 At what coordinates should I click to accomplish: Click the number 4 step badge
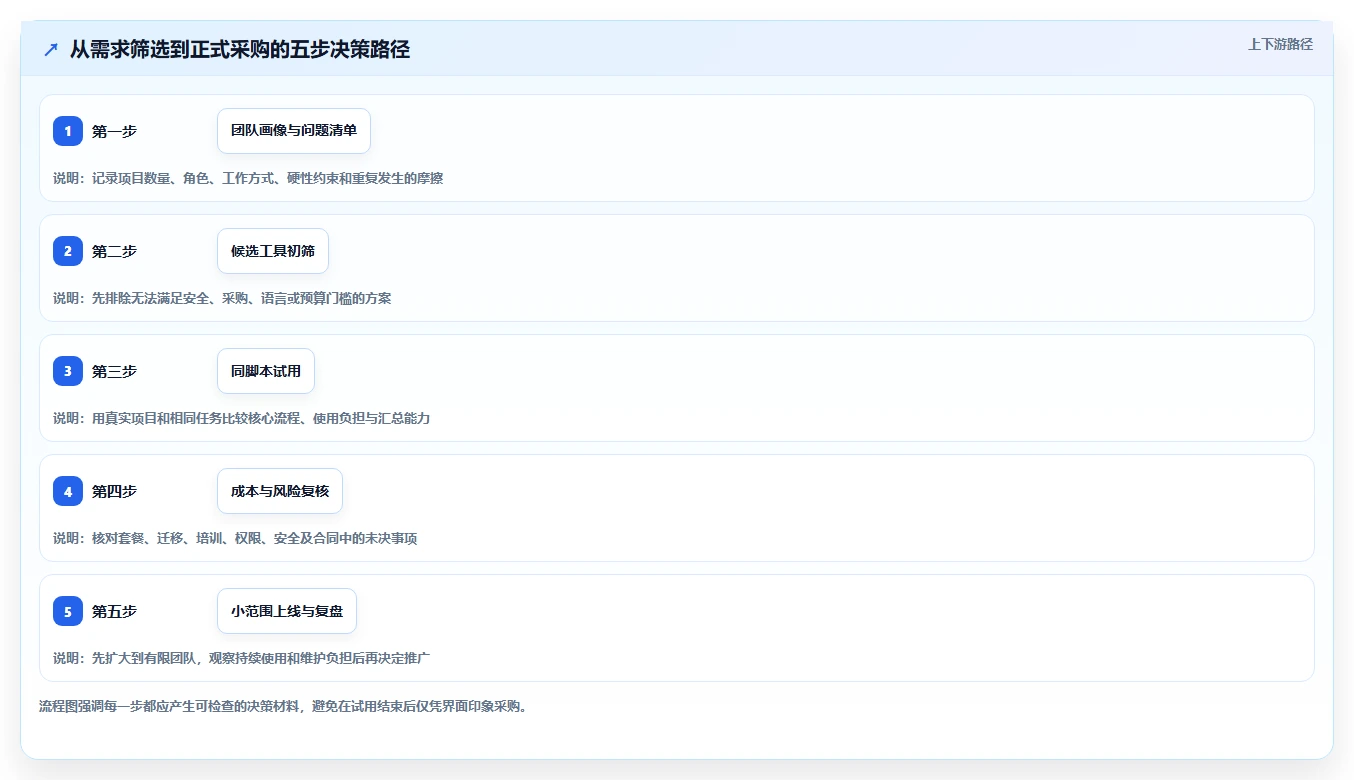(x=68, y=491)
